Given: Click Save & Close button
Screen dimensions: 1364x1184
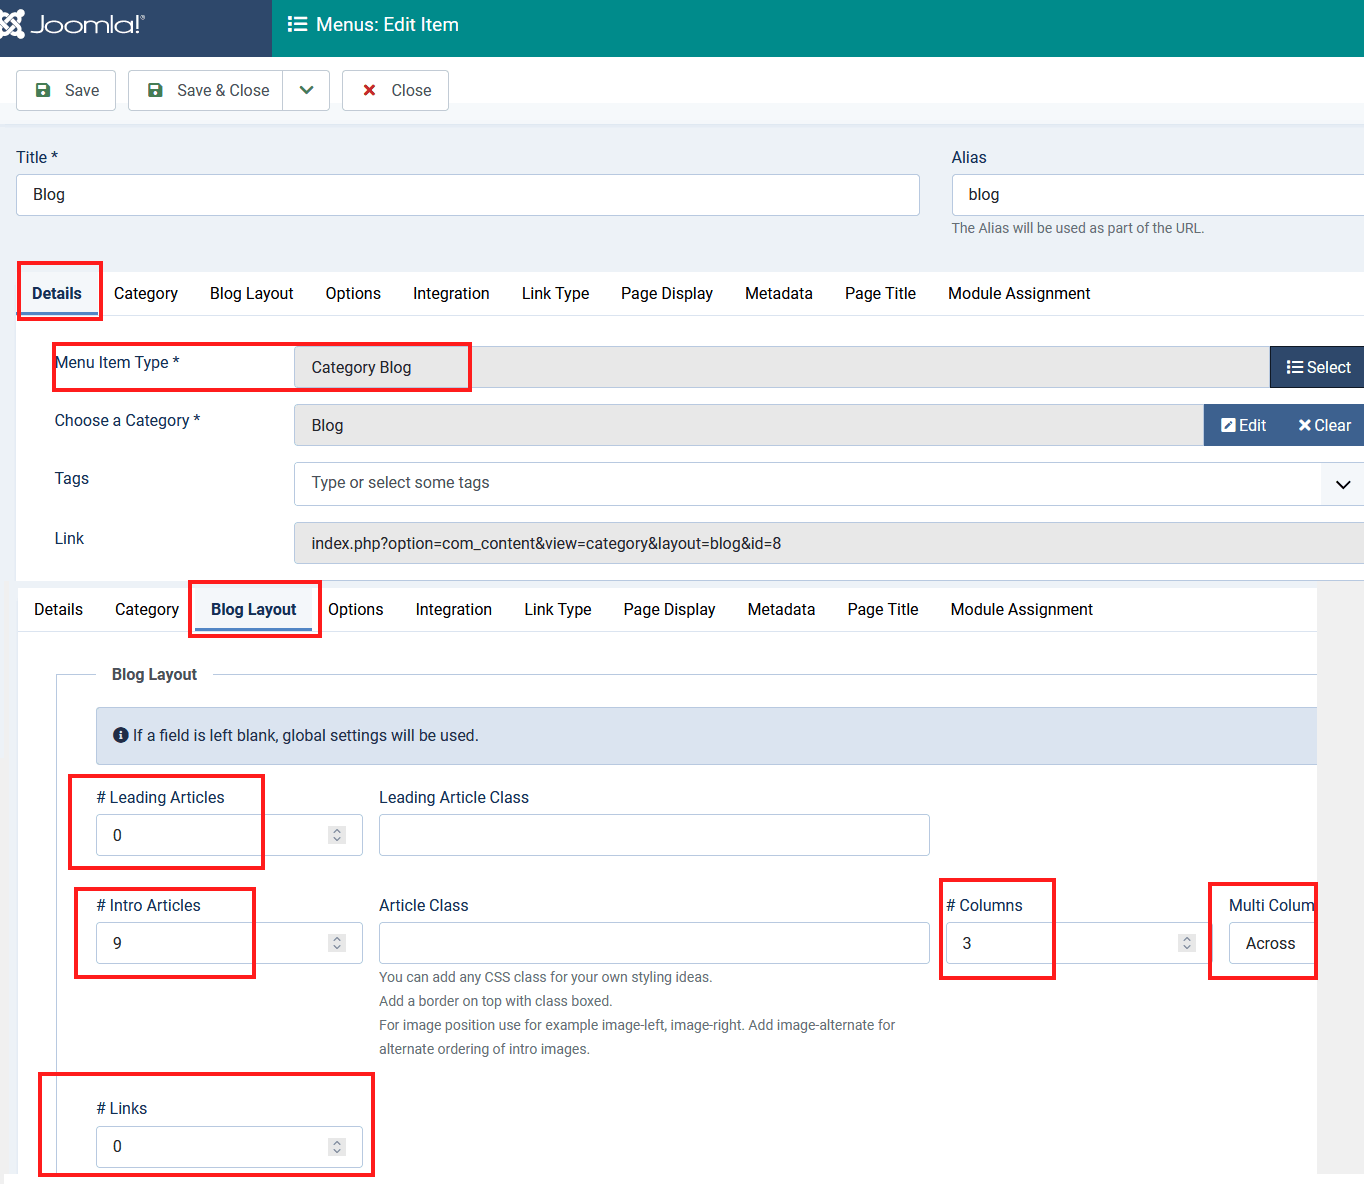Looking at the screenshot, I should (206, 90).
